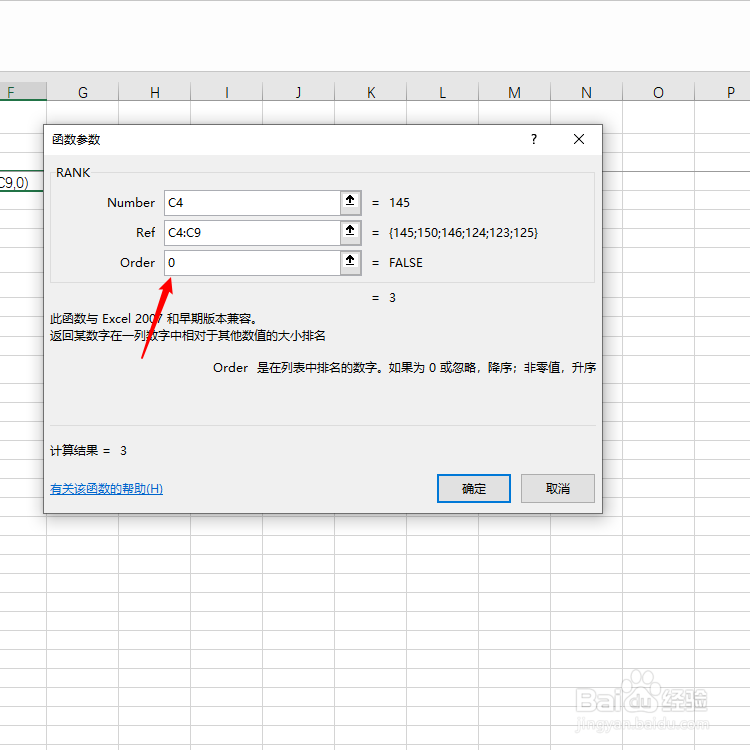Select column P header
750x750 pixels.
[722, 92]
